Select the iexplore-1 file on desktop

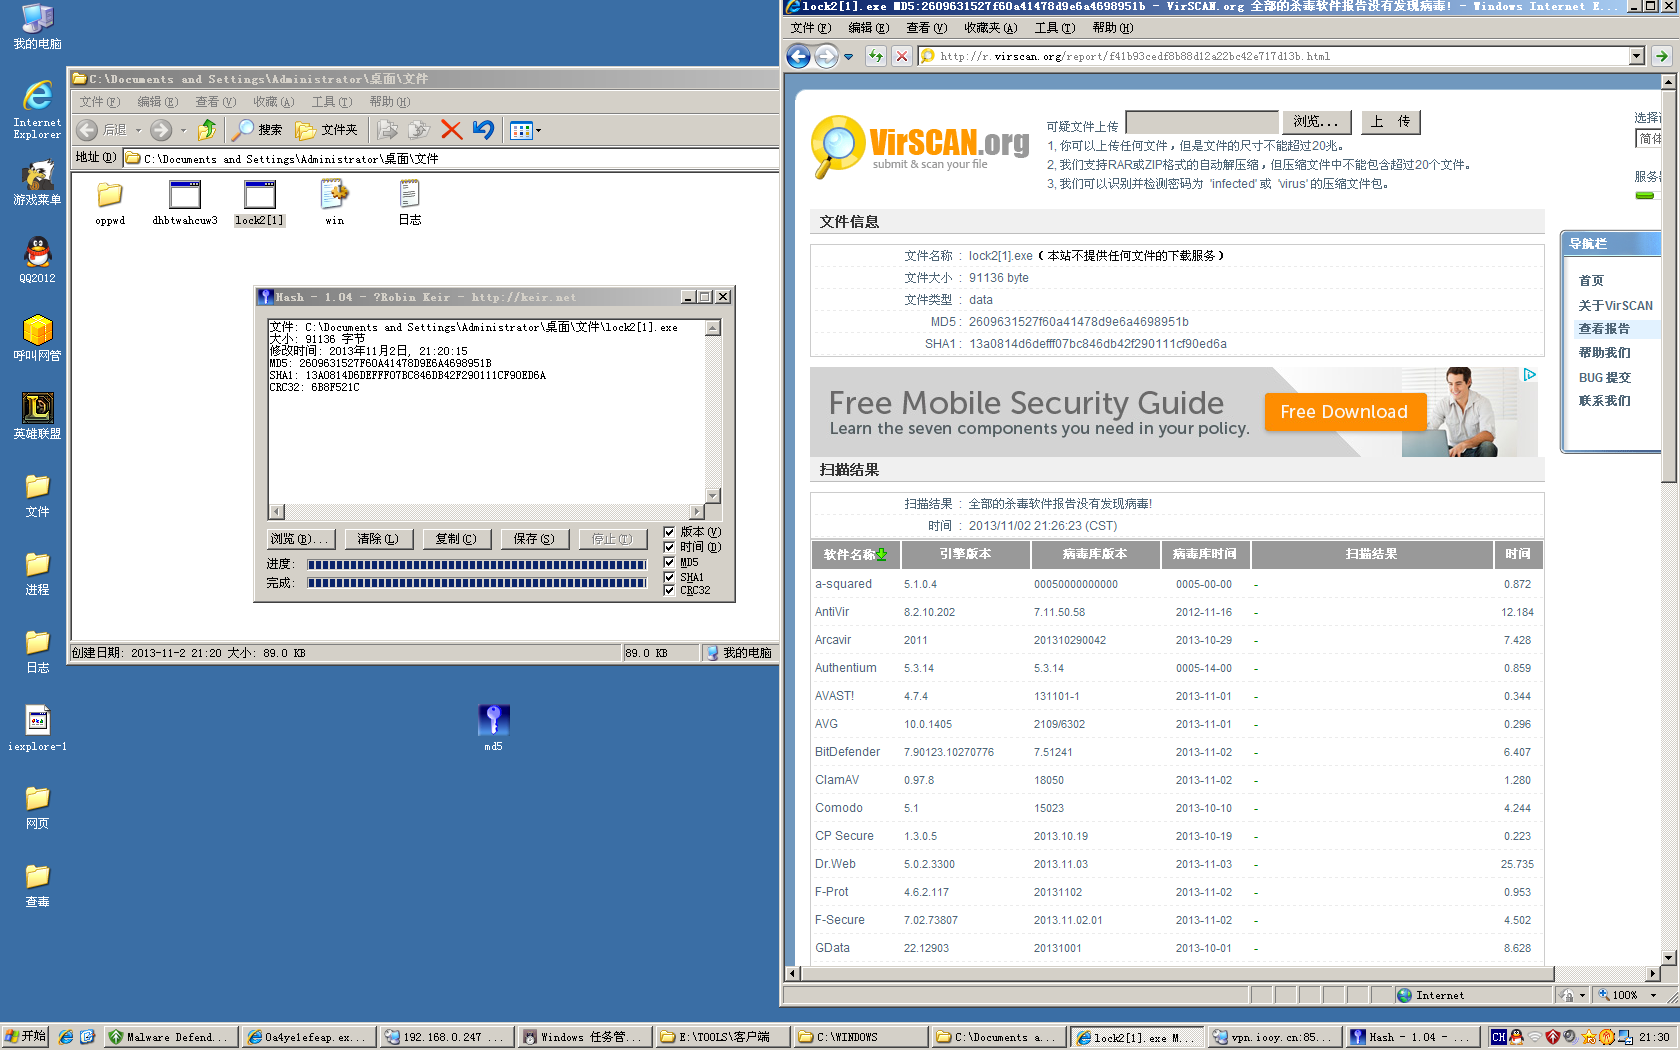tap(37, 728)
